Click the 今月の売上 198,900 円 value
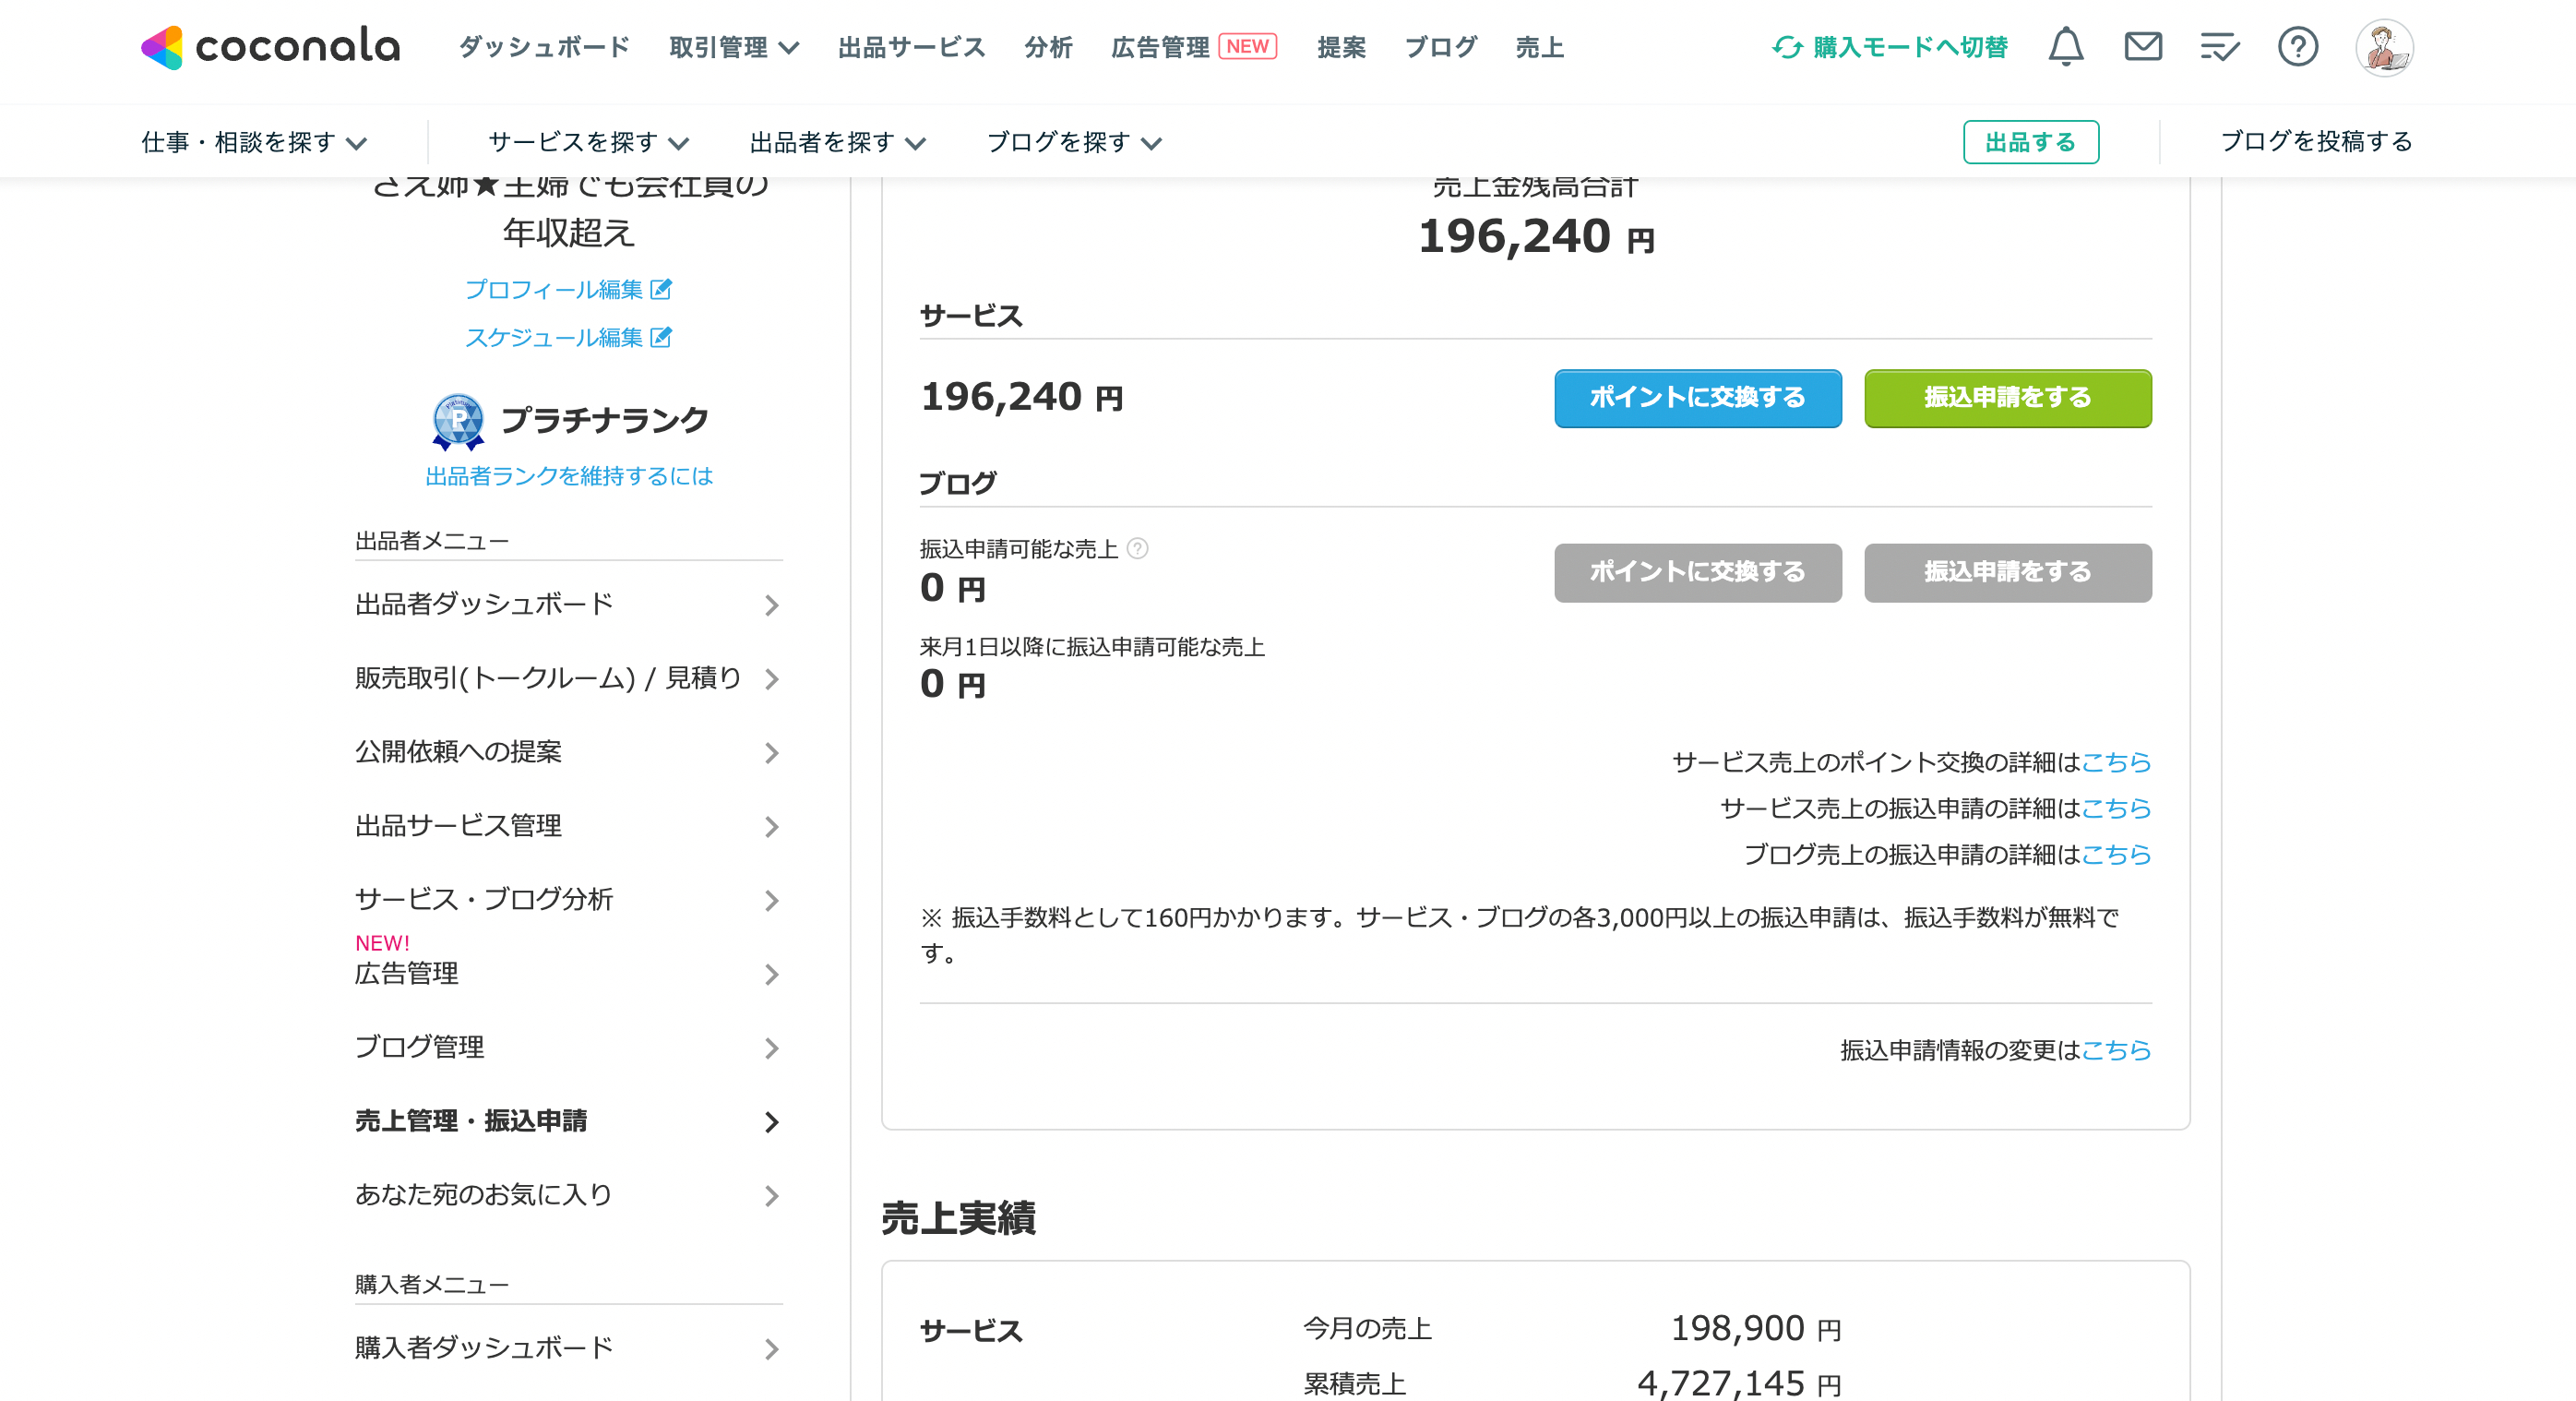The width and height of the screenshot is (2576, 1401). pyautogui.click(x=1756, y=1329)
